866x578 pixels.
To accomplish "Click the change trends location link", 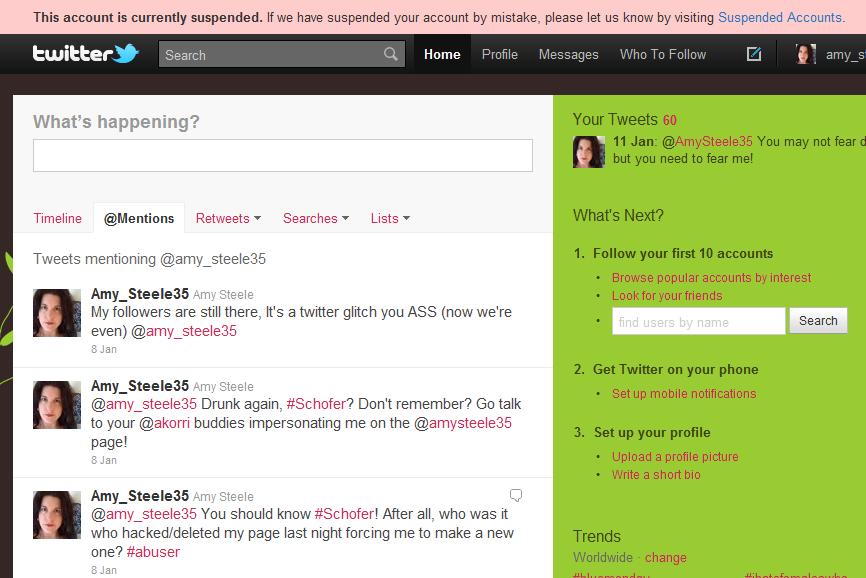I will [x=666, y=558].
